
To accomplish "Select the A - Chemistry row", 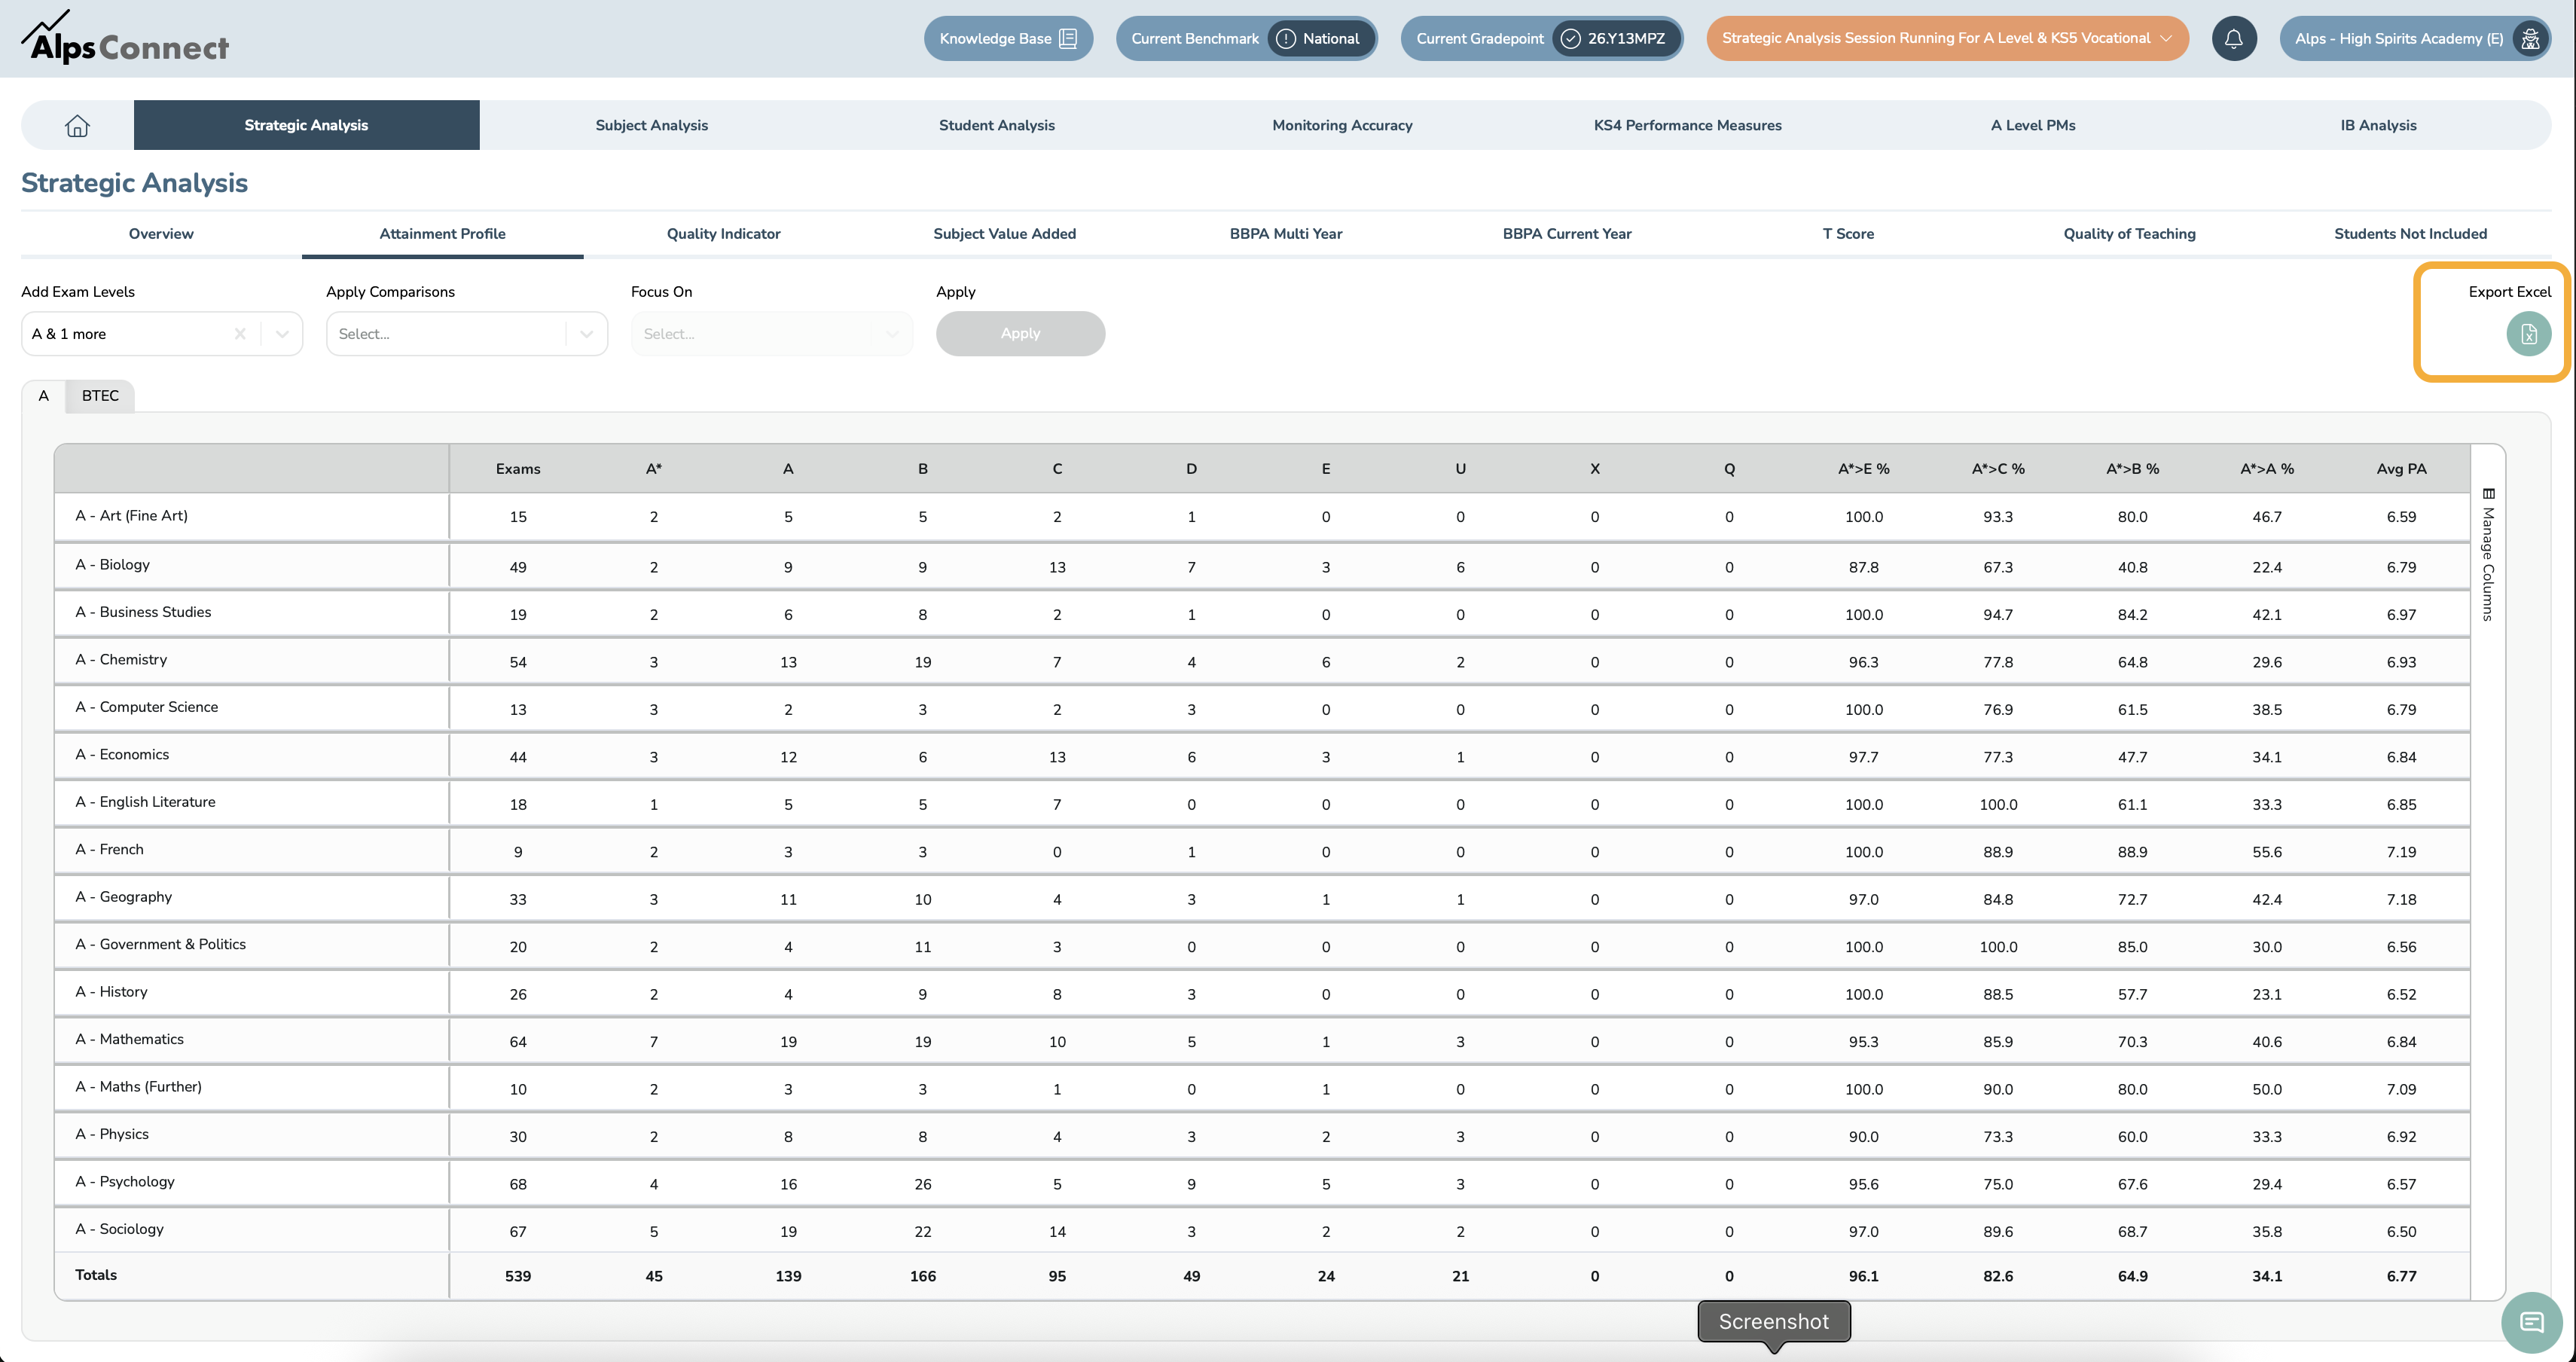I will [1262, 661].
